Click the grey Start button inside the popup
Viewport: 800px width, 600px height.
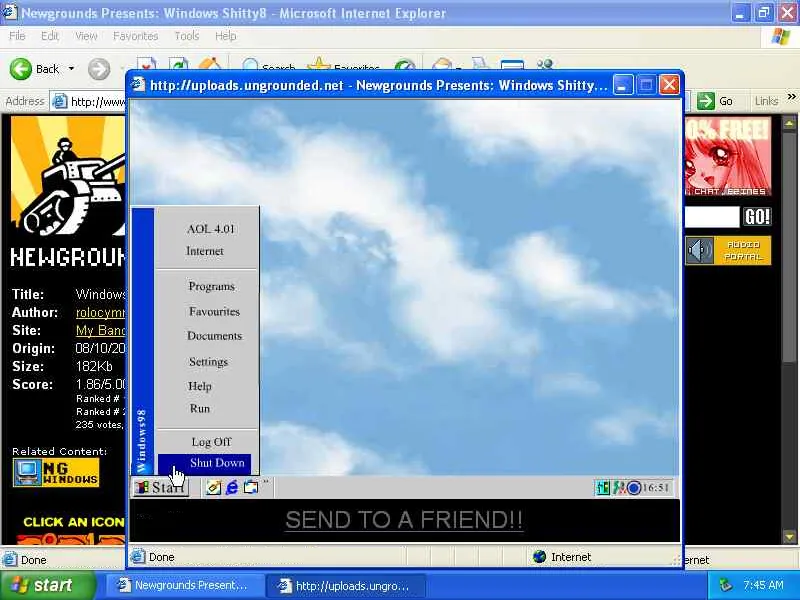click(161, 487)
